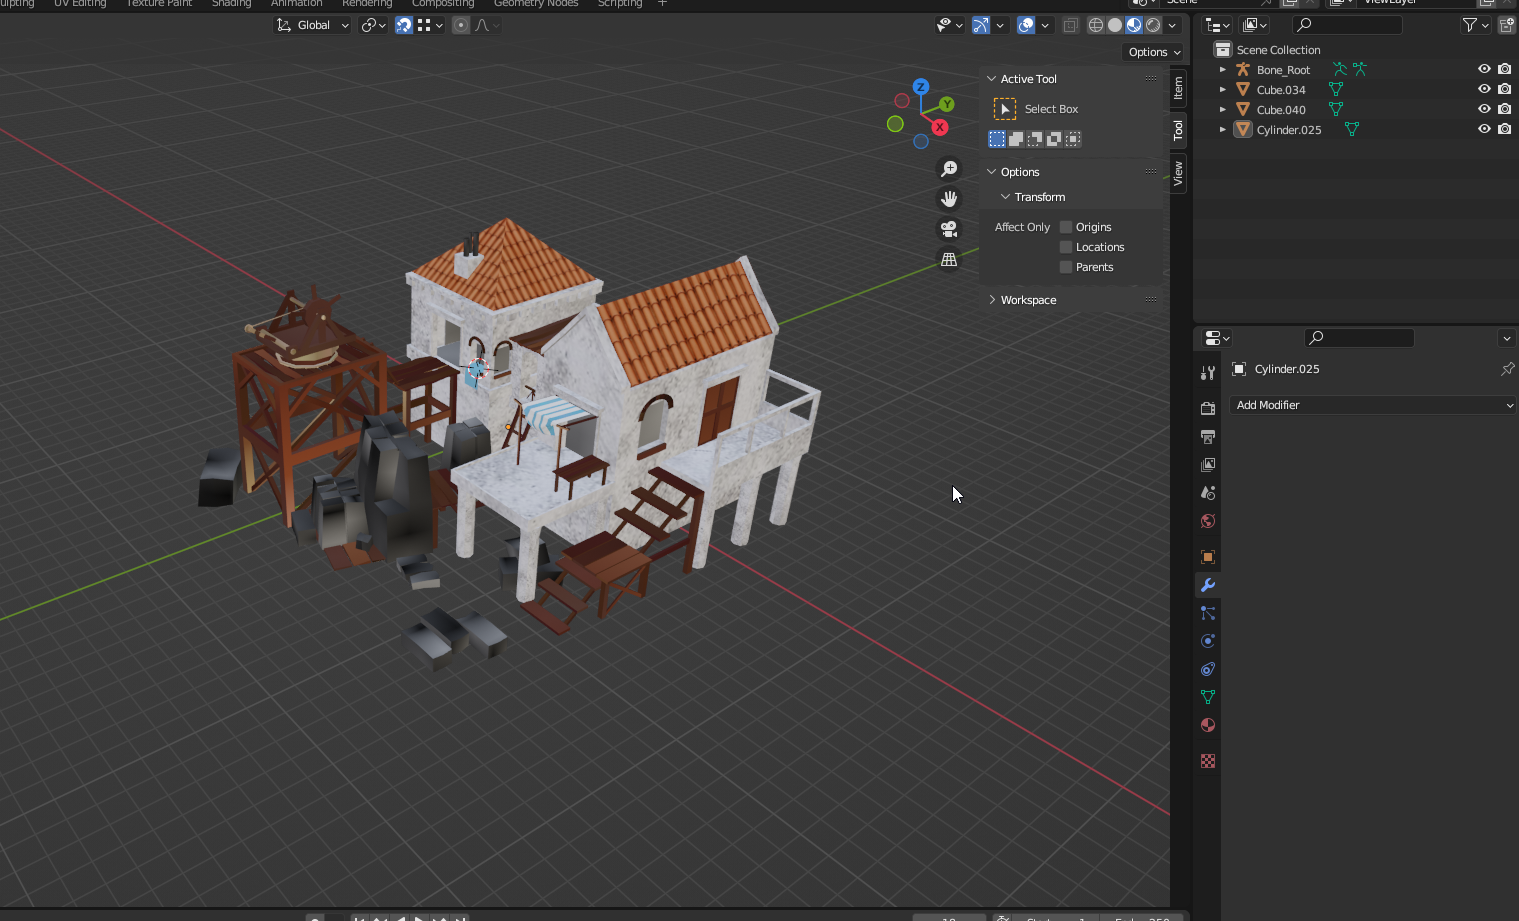Open the Global transform orientation dropdown
1519x921 pixels.
[313, 25]
